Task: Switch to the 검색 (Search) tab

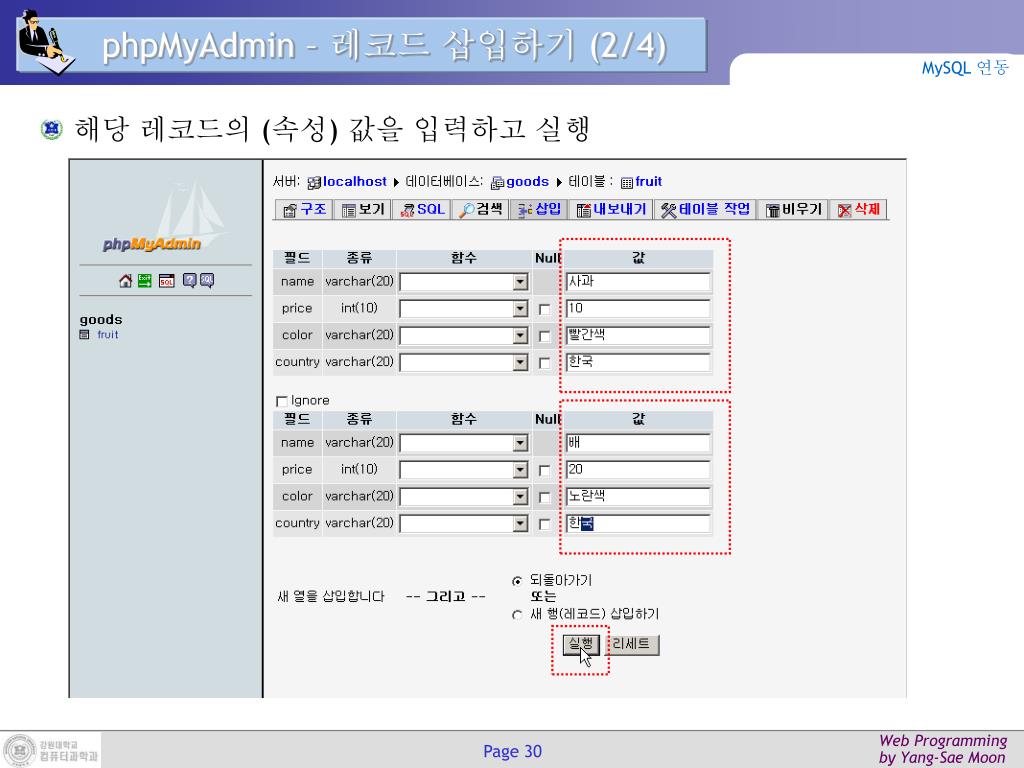Action: (x=481, y=210)
